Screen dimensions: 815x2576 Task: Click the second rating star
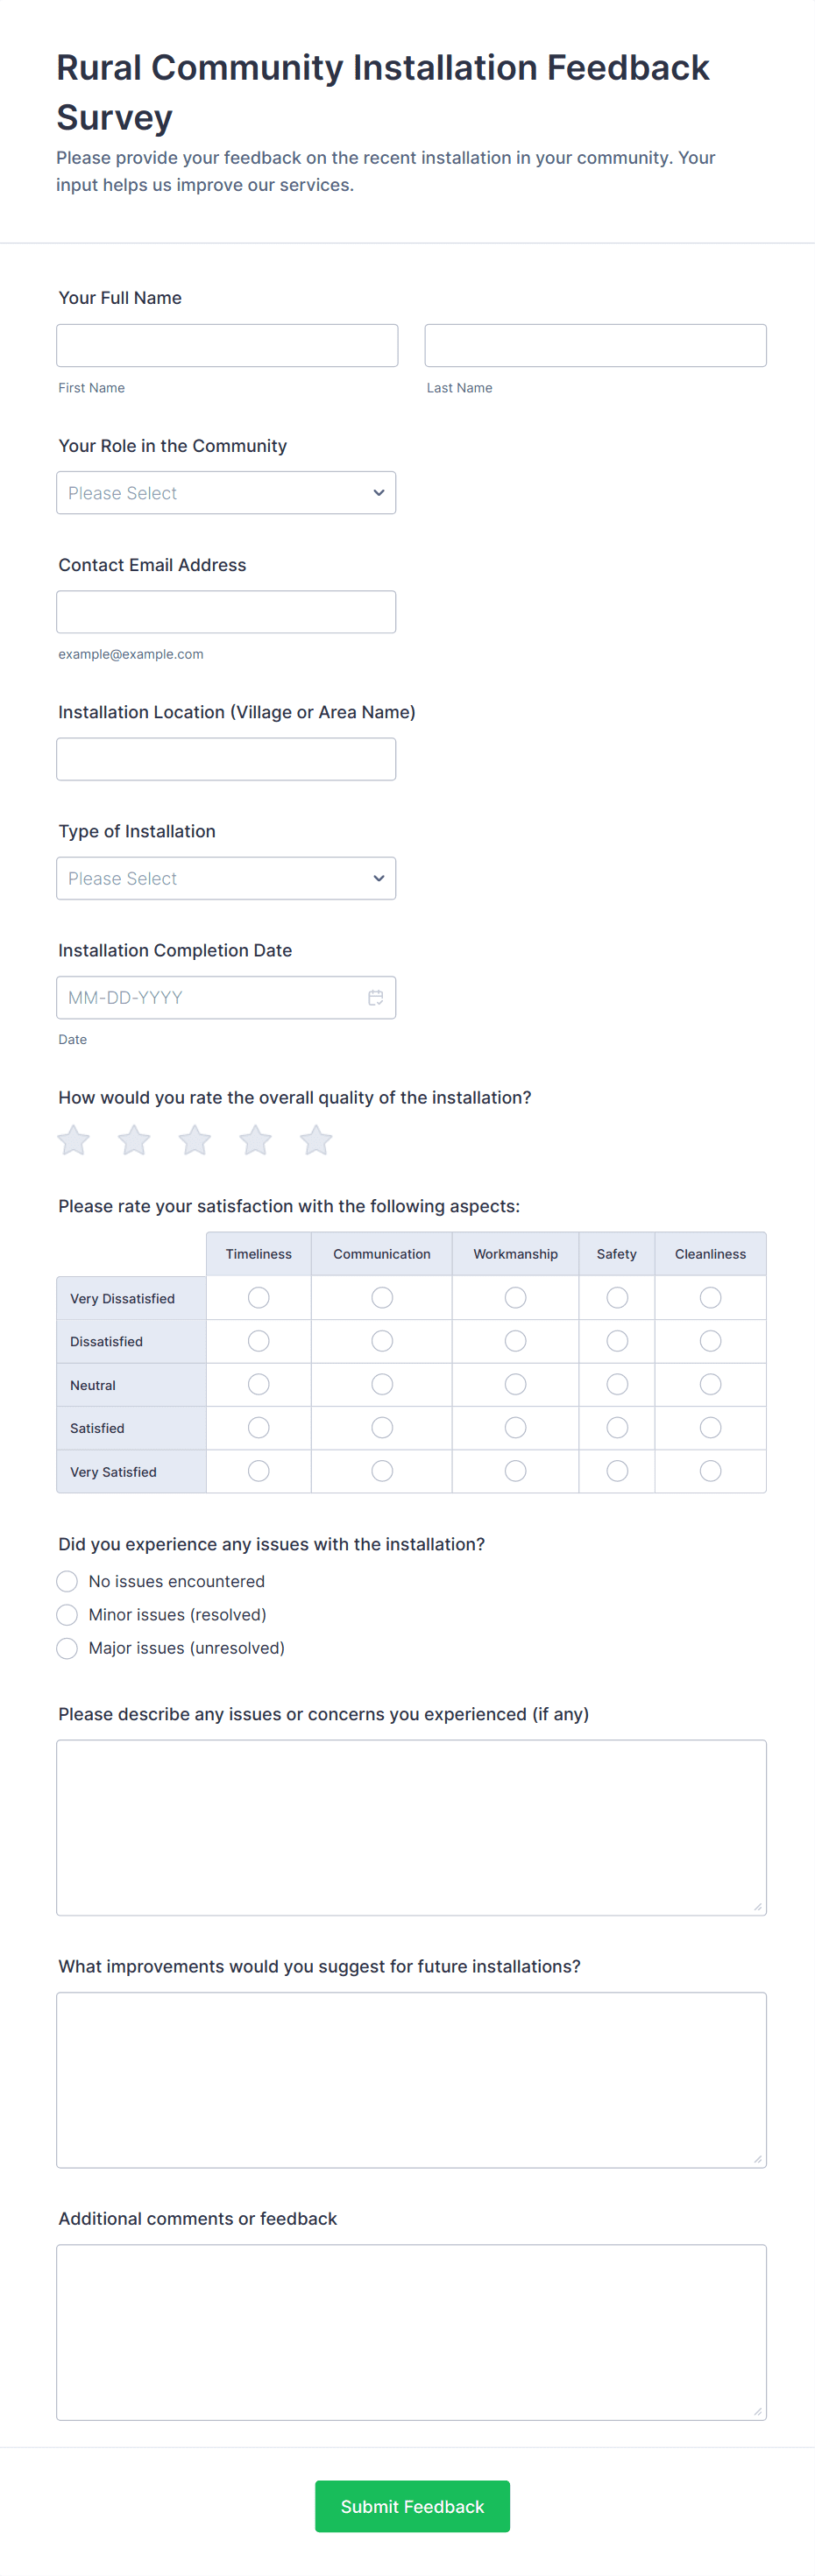coord(134,1140)
